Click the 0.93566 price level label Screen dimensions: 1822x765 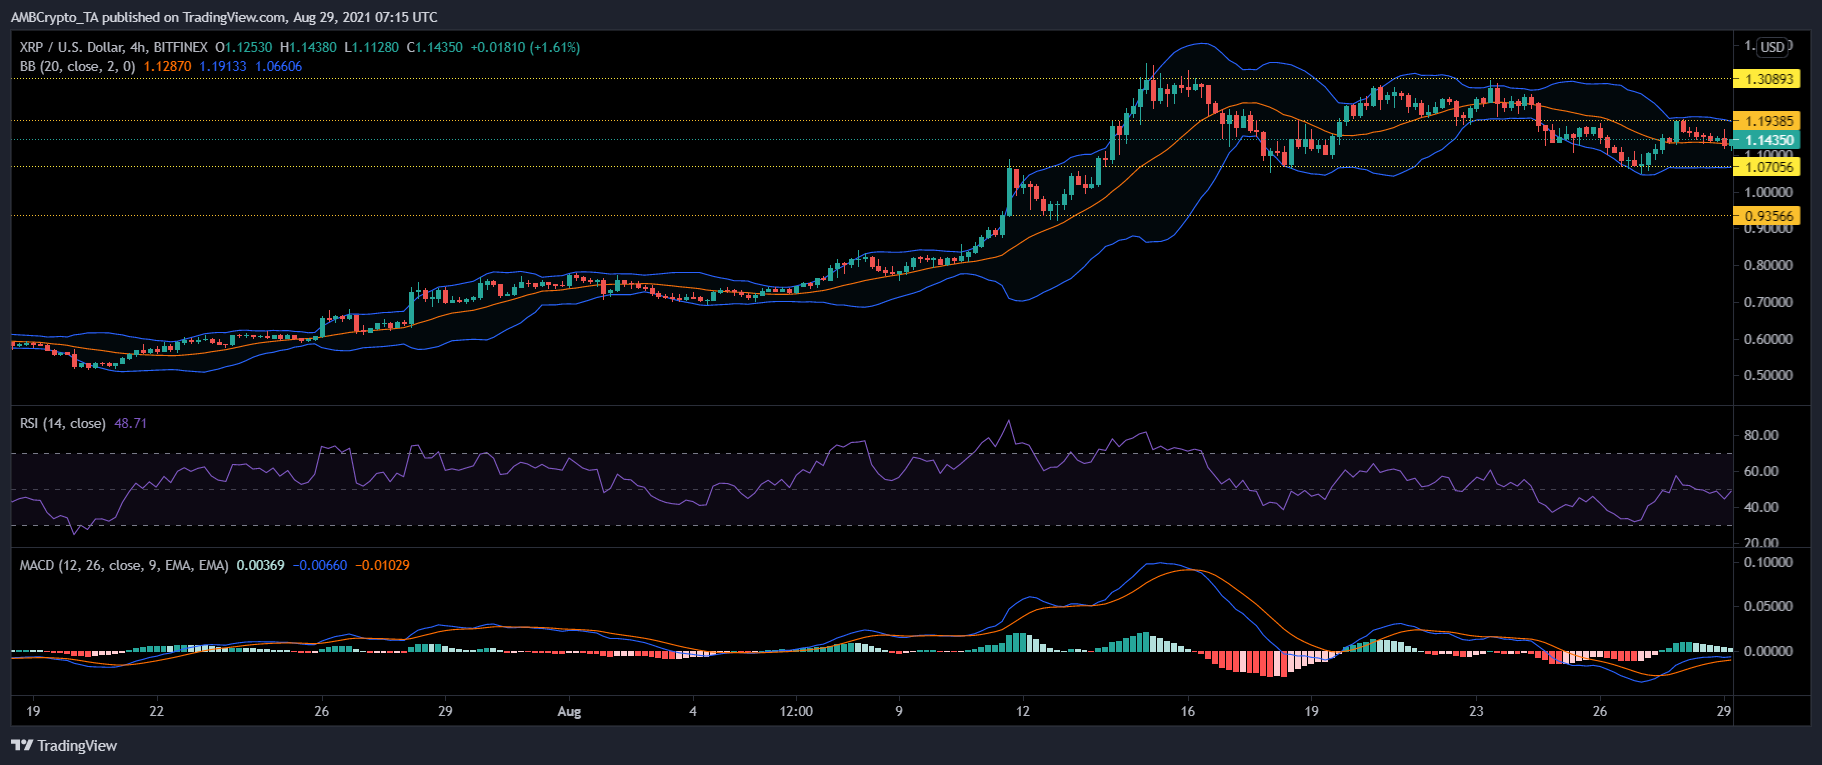1768,216
